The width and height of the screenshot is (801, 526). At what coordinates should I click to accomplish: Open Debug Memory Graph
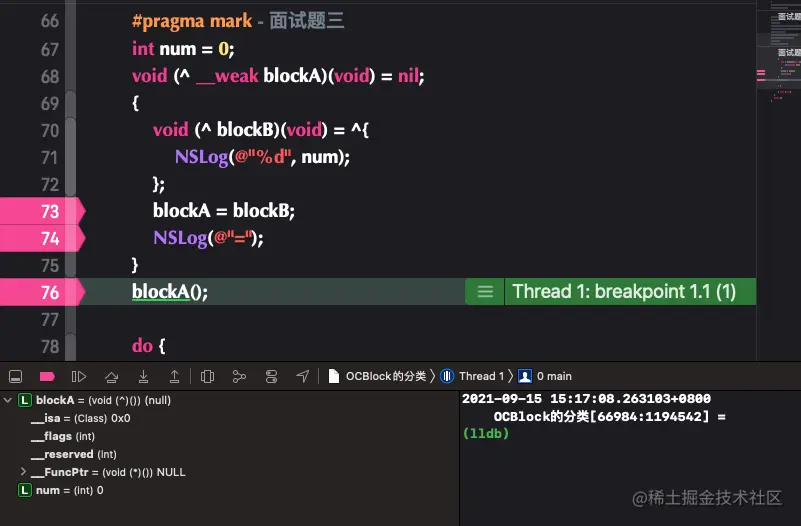tap(239, 377)
